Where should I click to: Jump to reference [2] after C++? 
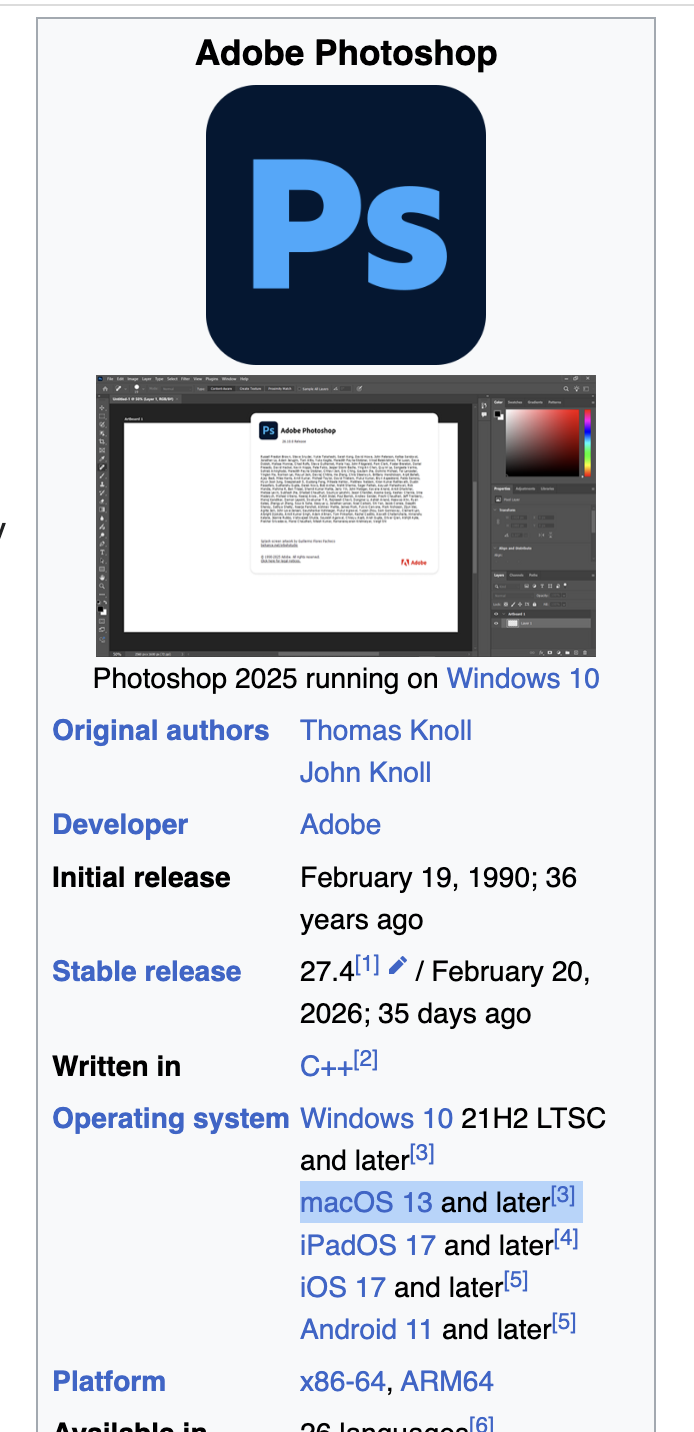tap(365, 1059)
